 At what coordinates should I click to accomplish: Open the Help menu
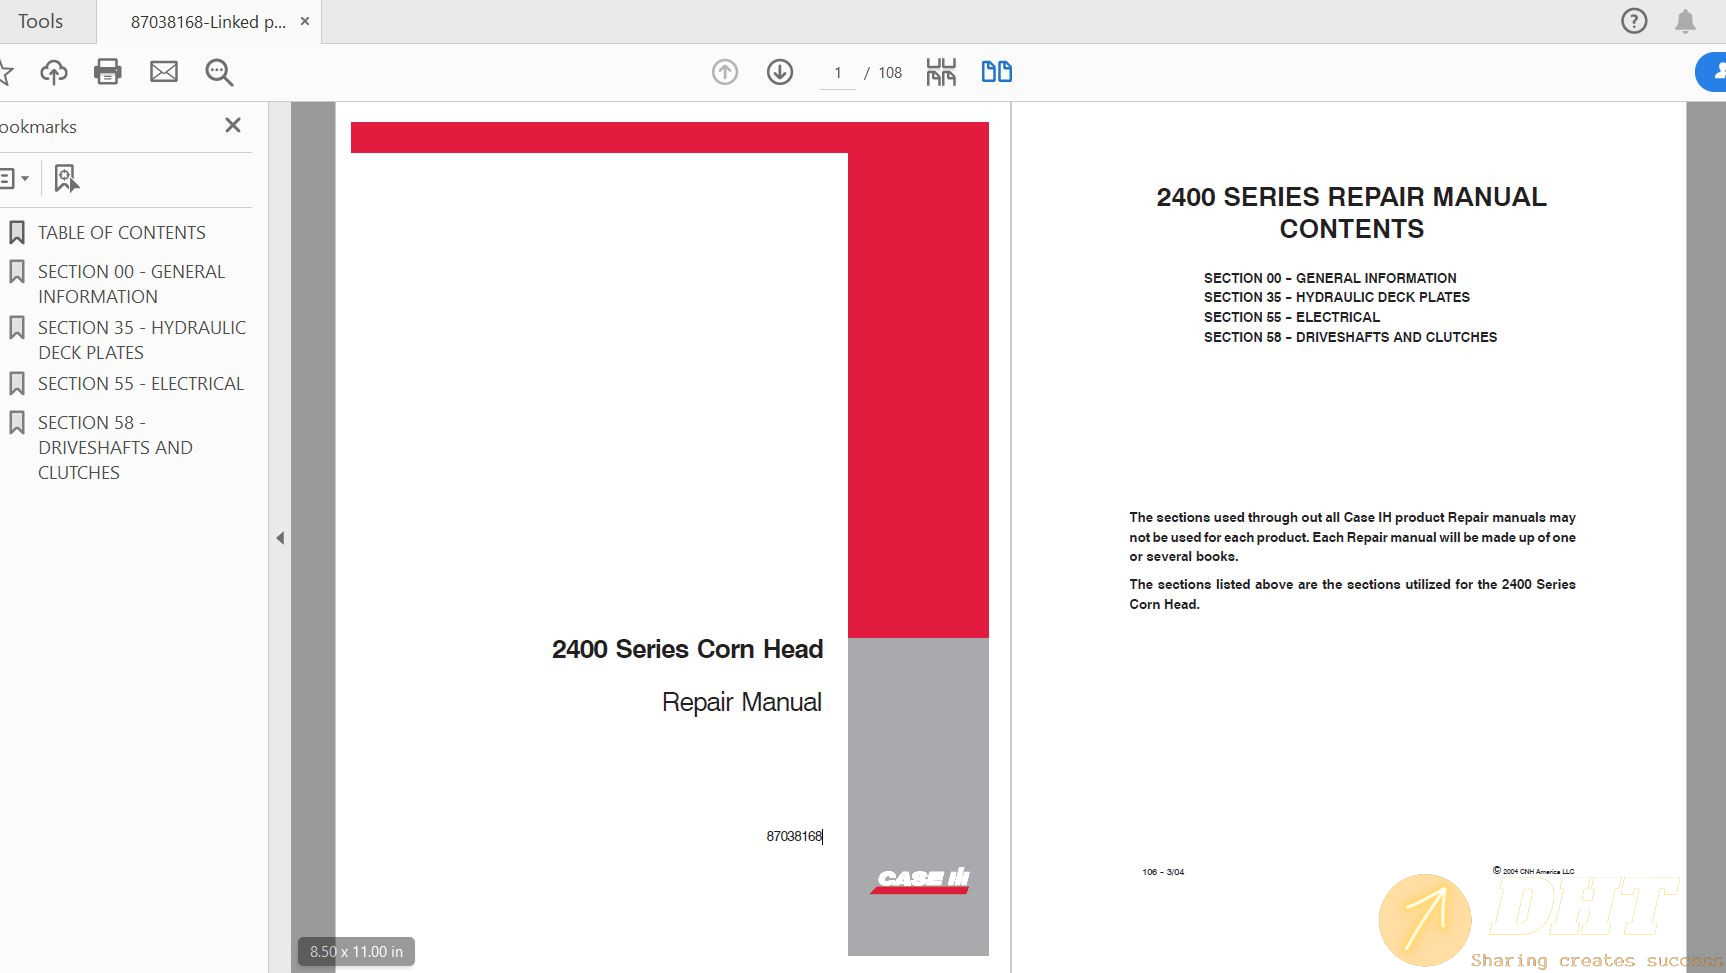(1634, 20)
